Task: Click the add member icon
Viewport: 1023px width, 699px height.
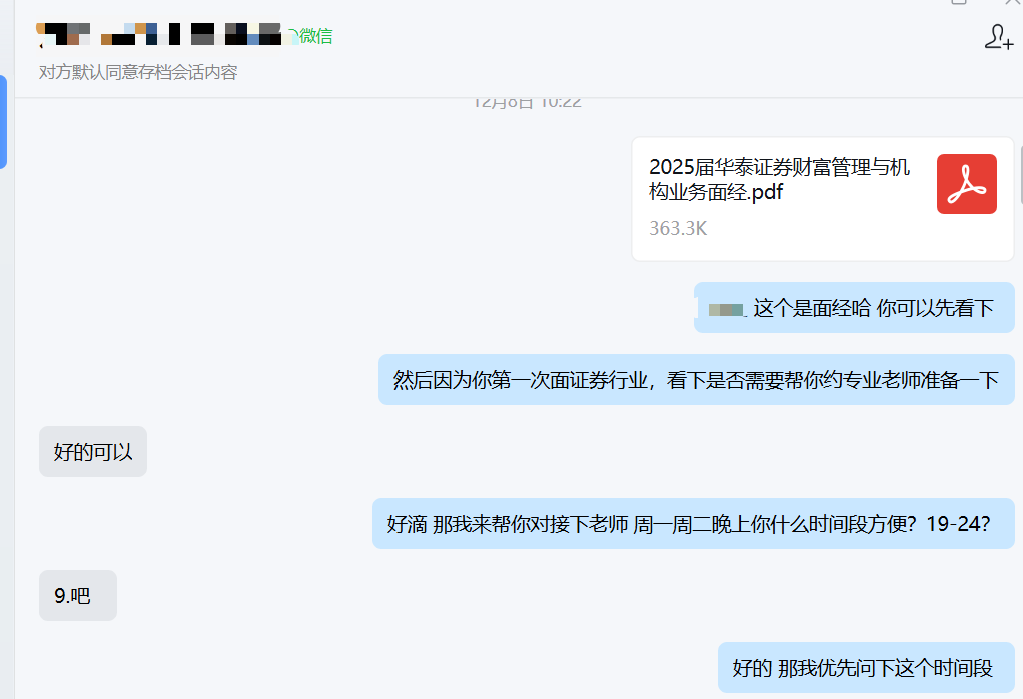Action: pyautogui.click(x=999, y=37)
